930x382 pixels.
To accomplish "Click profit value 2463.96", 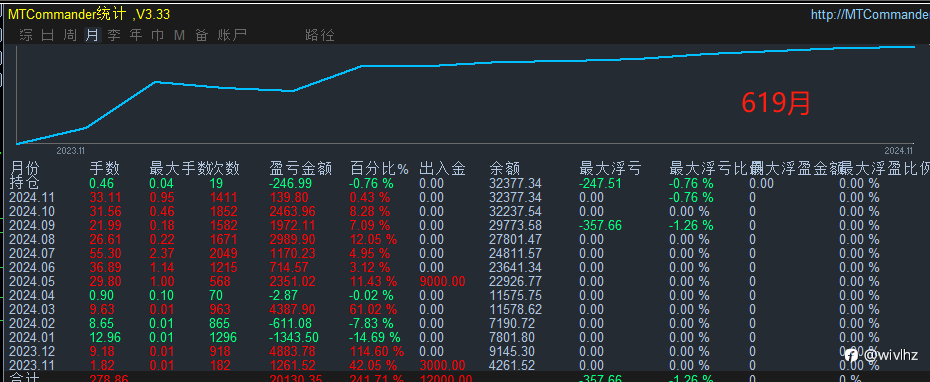I will coord(293,211).
